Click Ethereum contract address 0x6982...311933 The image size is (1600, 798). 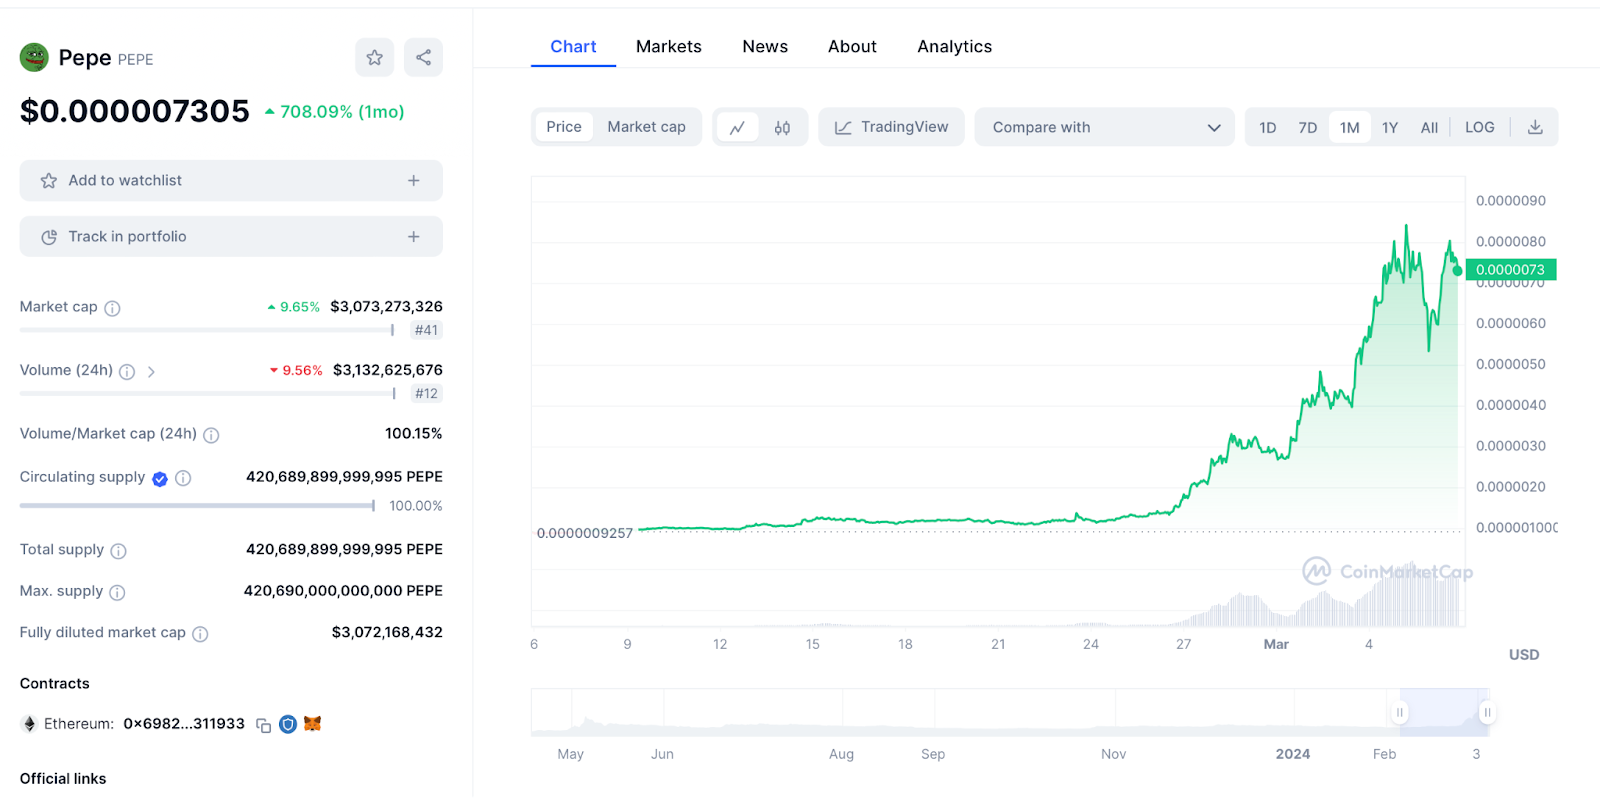pyautogui.click(x=184, y=724)
